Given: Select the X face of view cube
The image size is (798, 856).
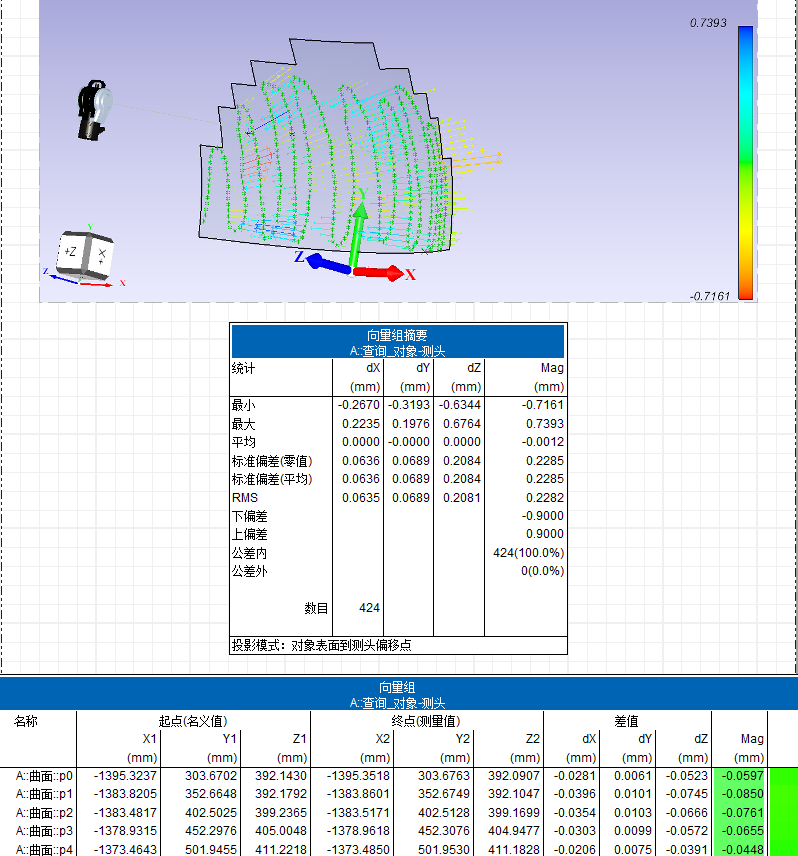Looking at the screenshot, I should click(101, 256).
